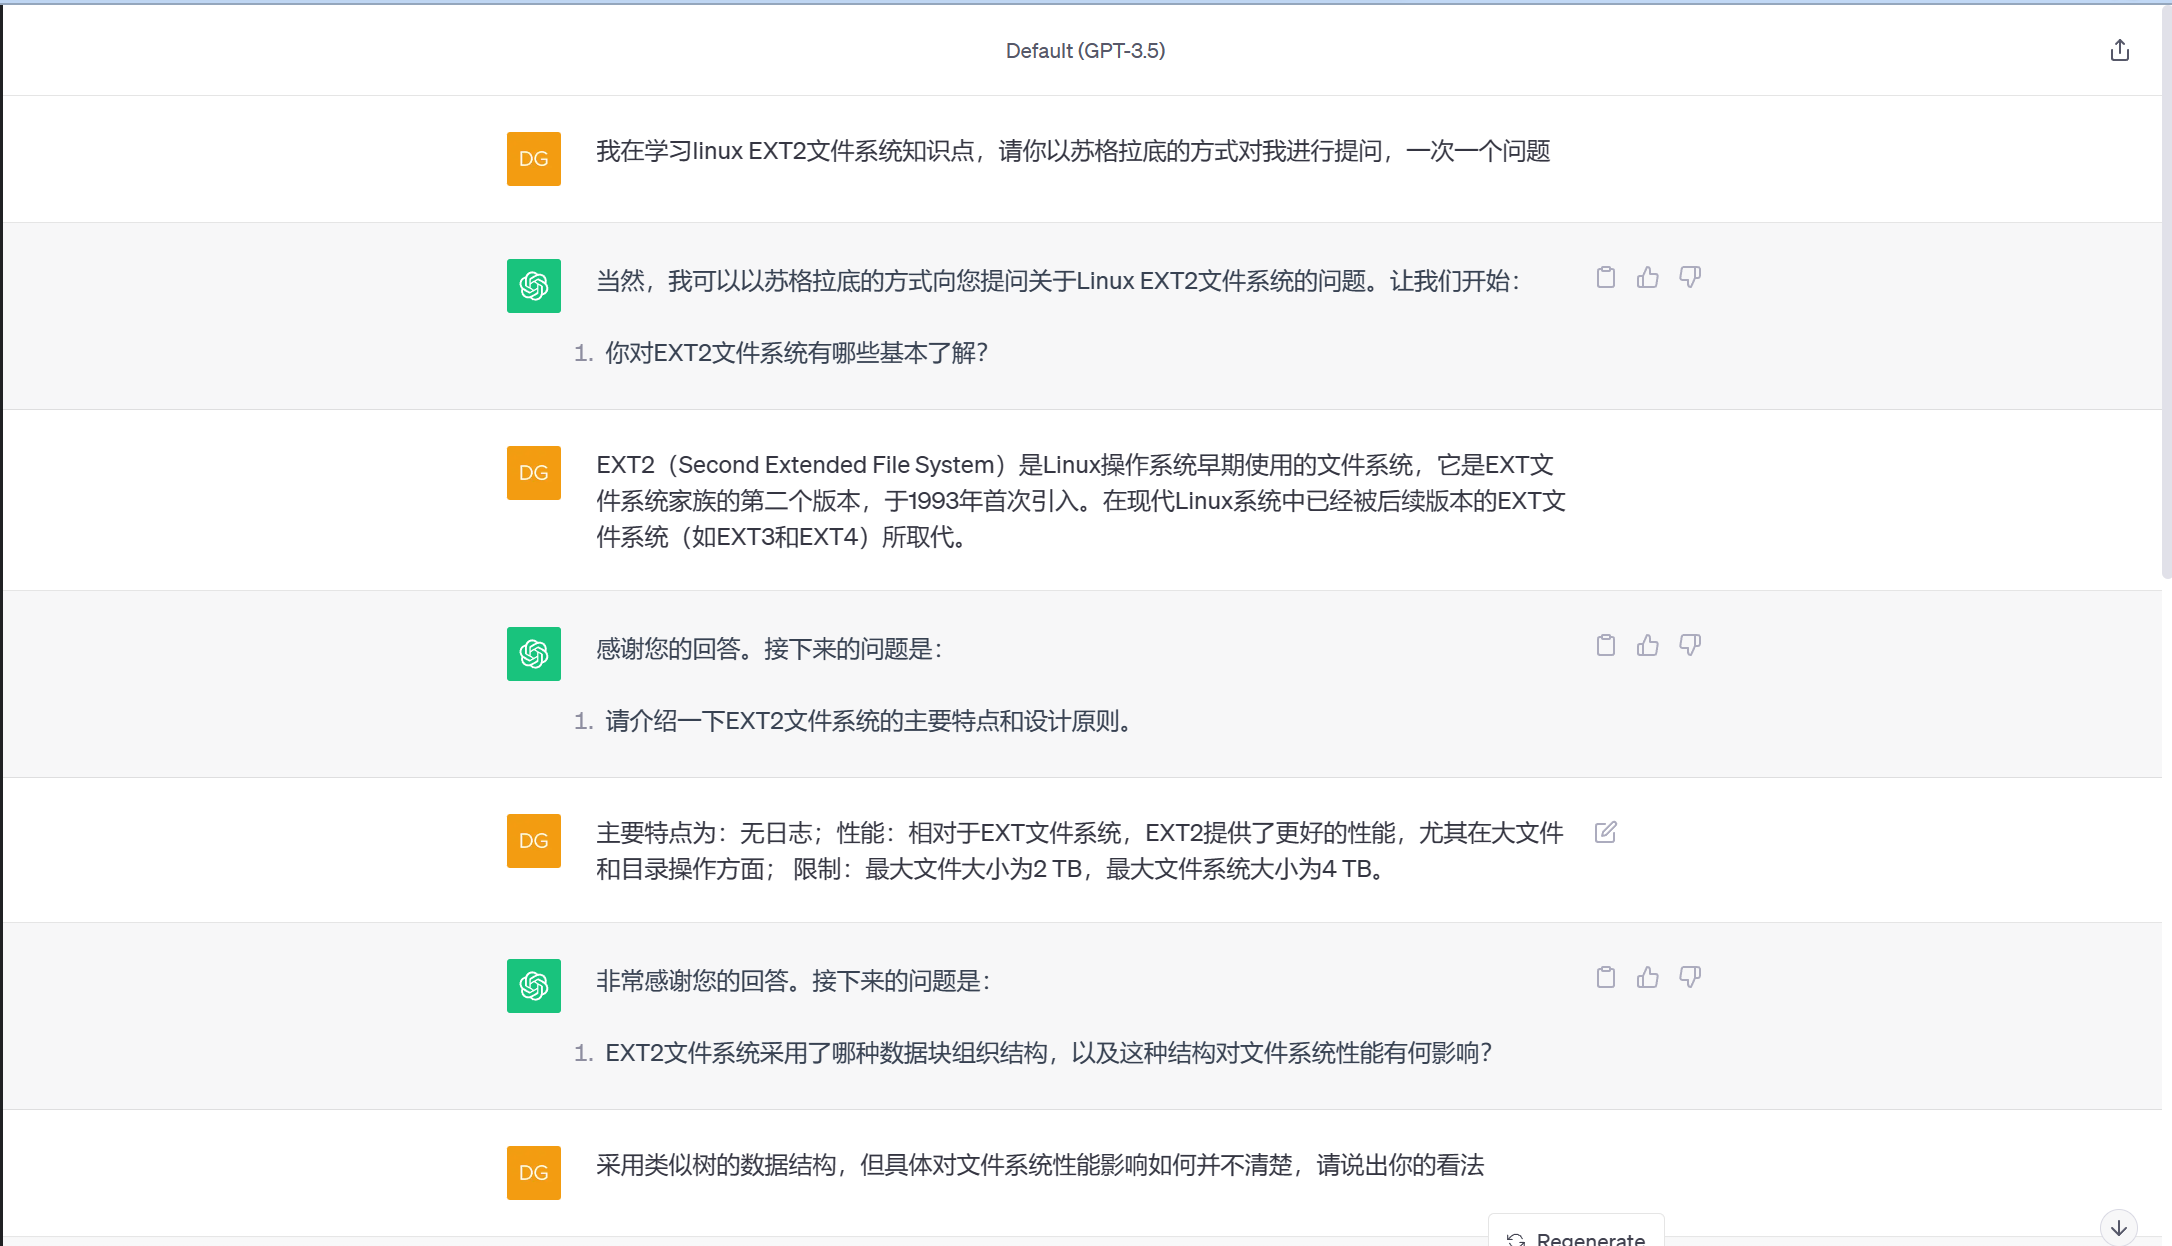The height and width of the screenshot is (1246, 2172).
Task: Click the share conversation icon
Action: pyautogui.click(x=2119, y=51)
